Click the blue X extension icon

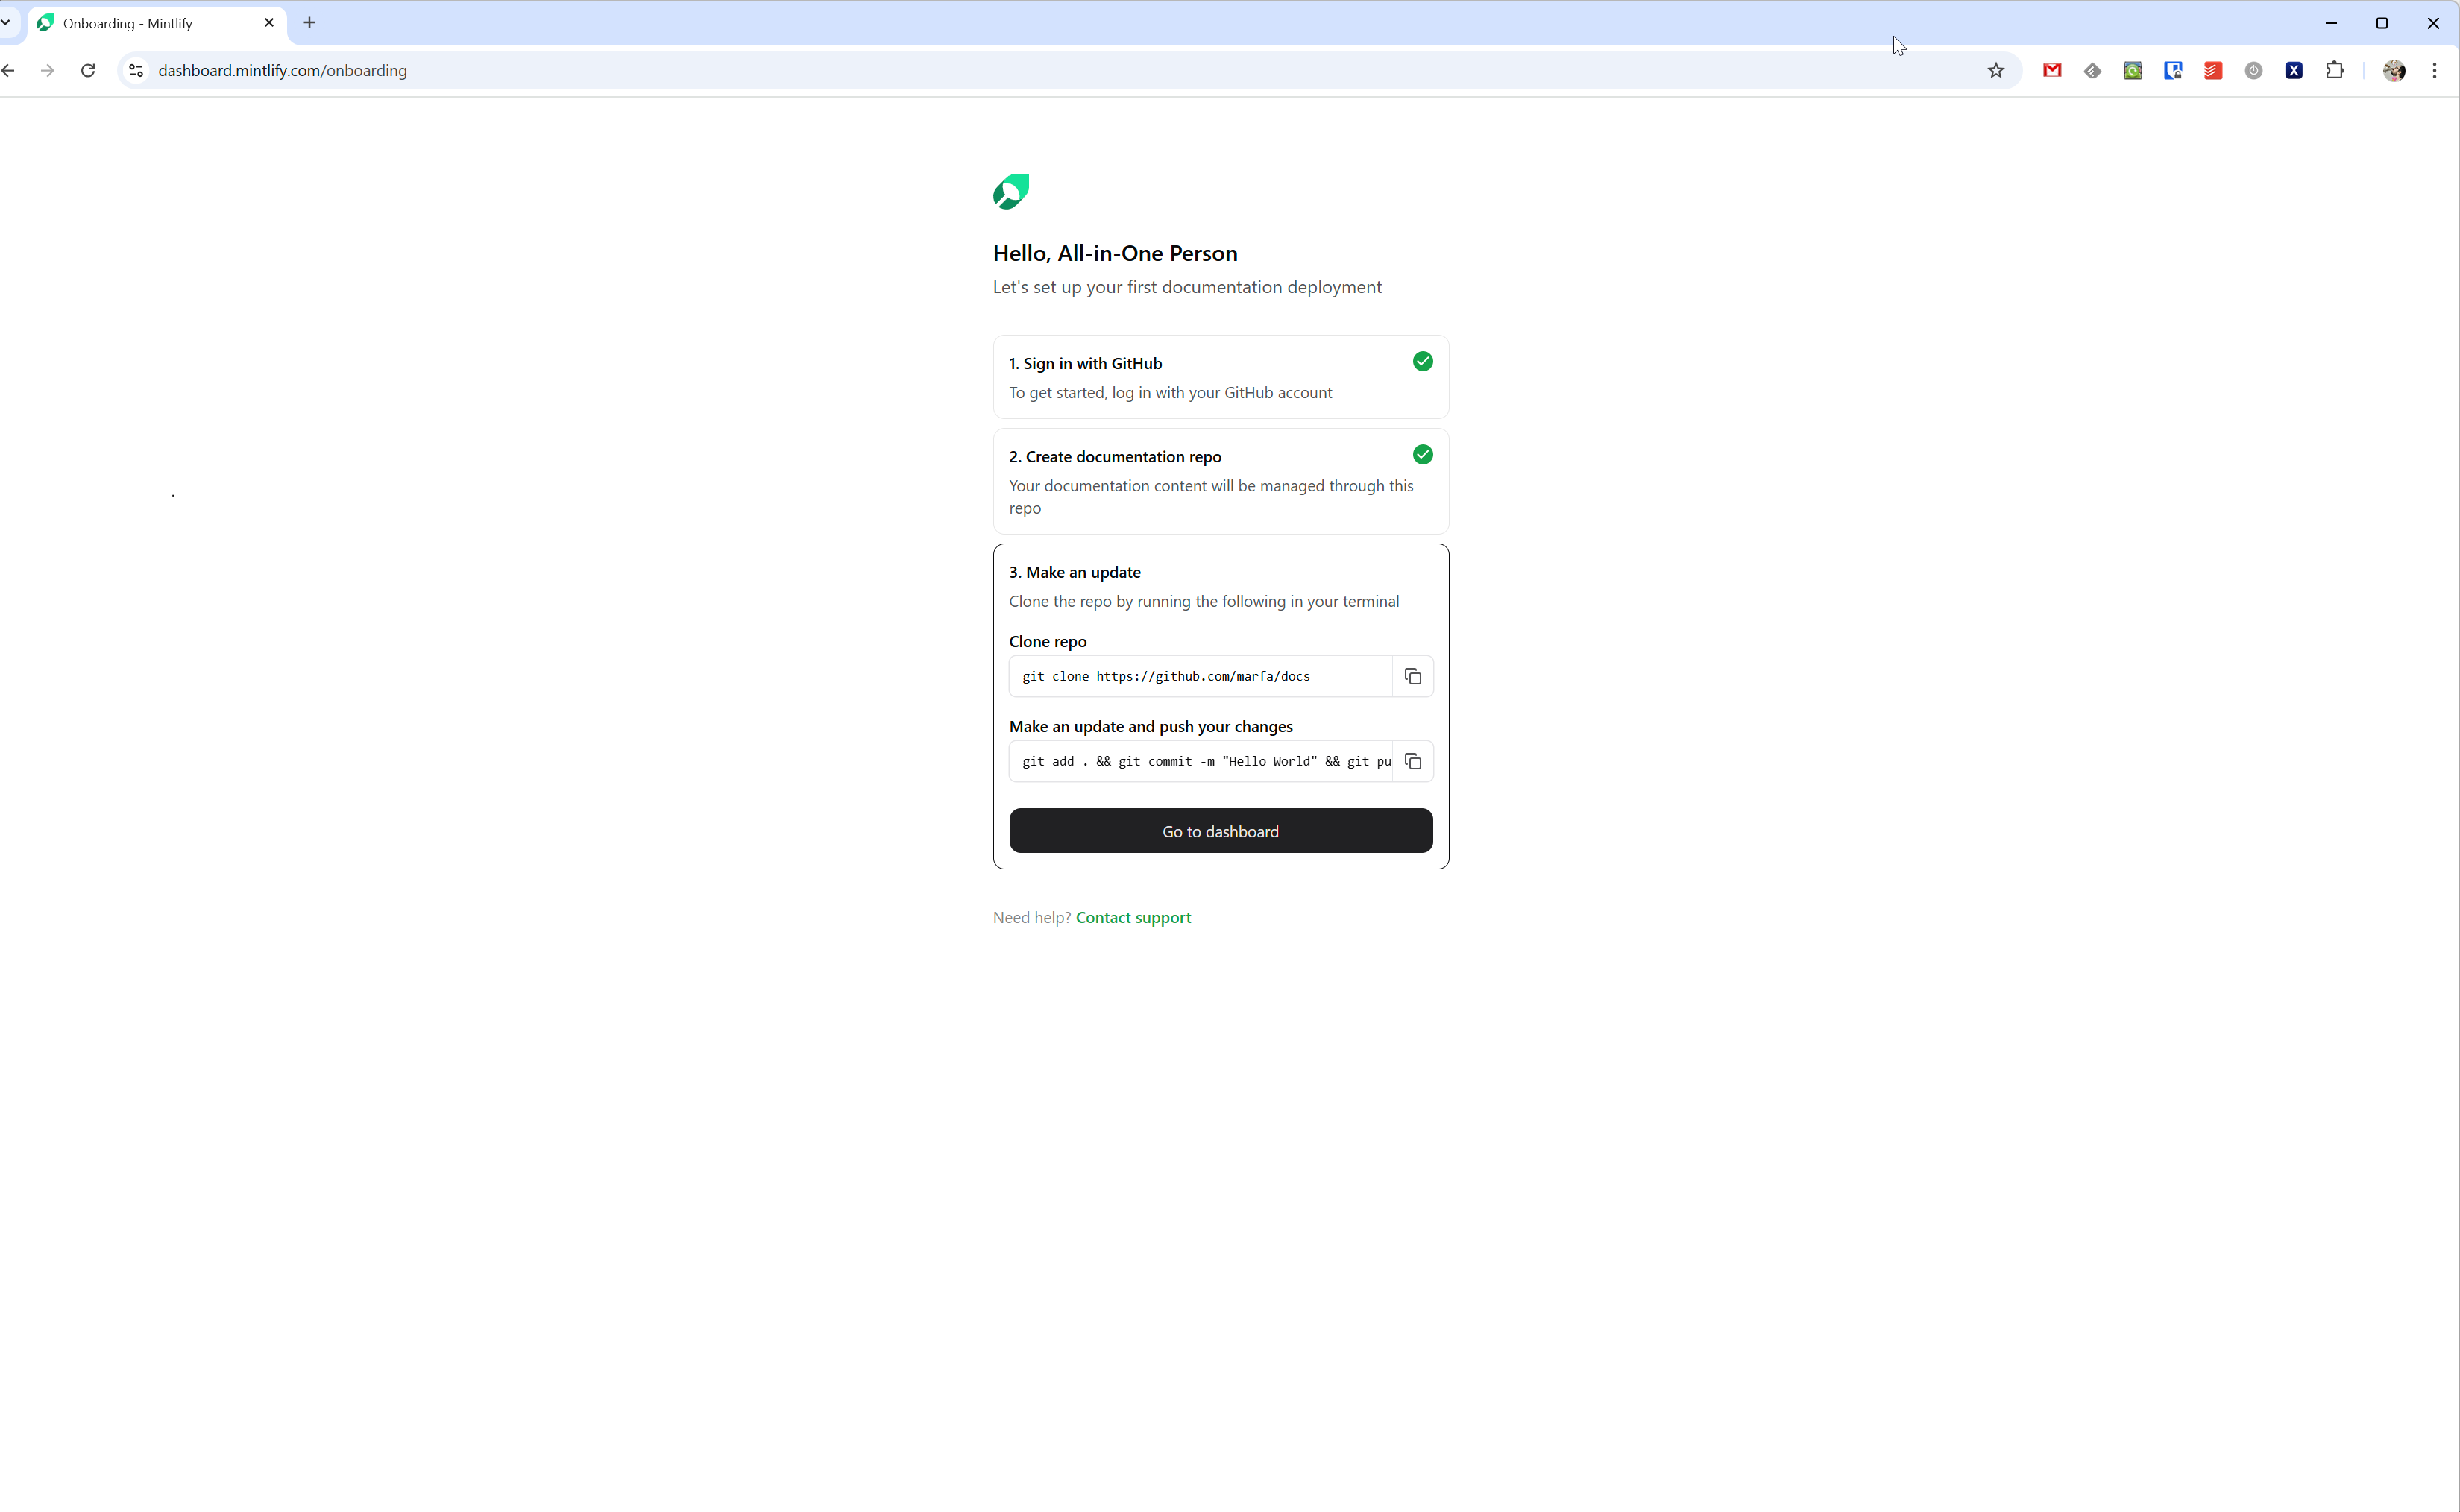pyautogui.click(x=2294, y=70)
